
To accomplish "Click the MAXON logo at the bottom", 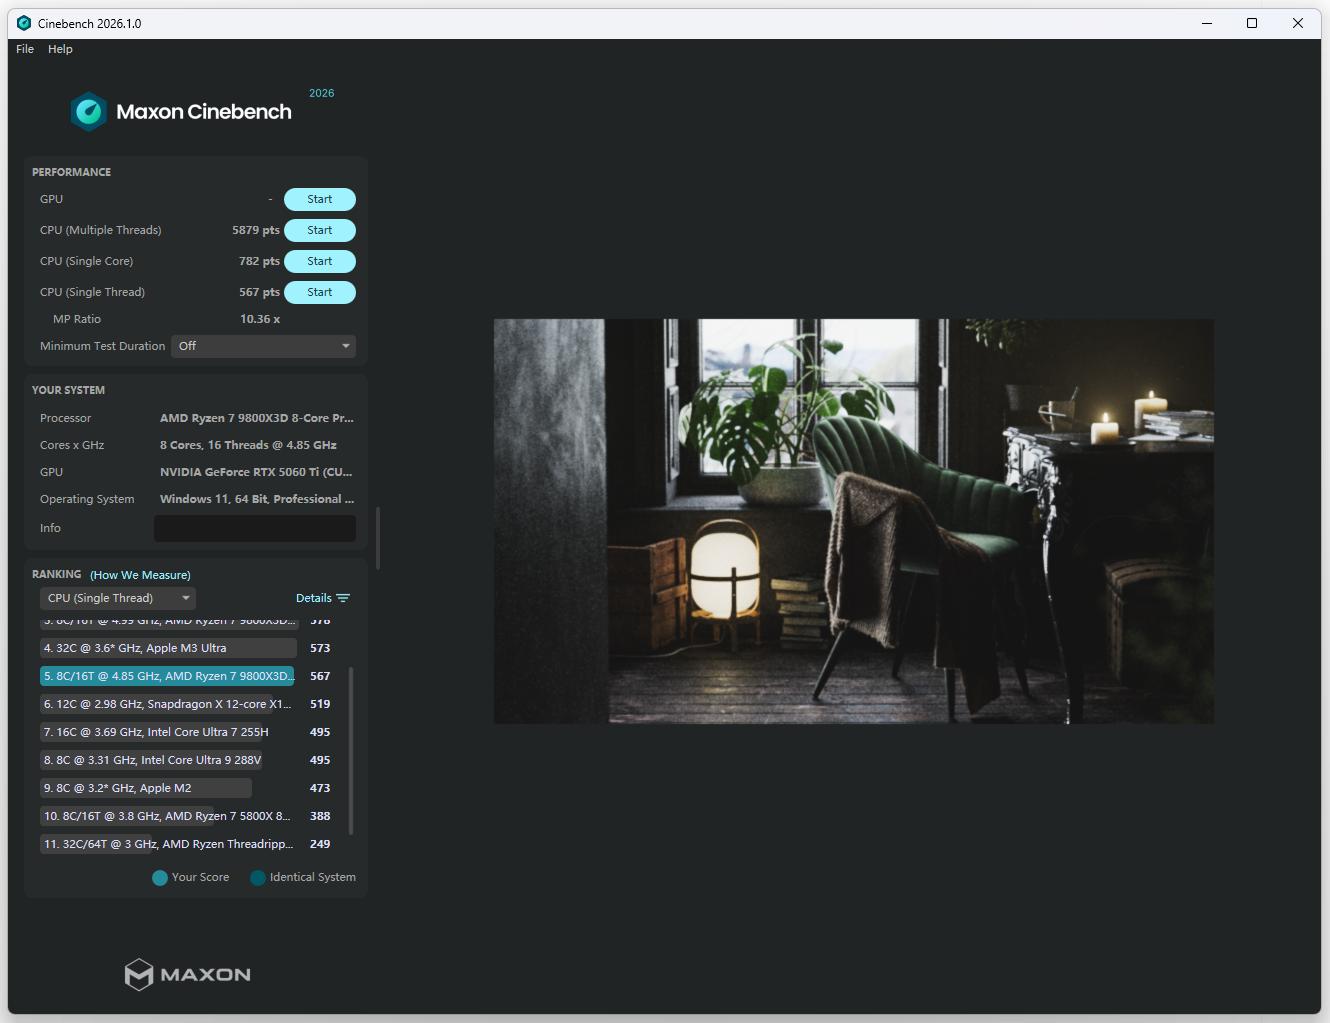I will click(x=188, y=974).
